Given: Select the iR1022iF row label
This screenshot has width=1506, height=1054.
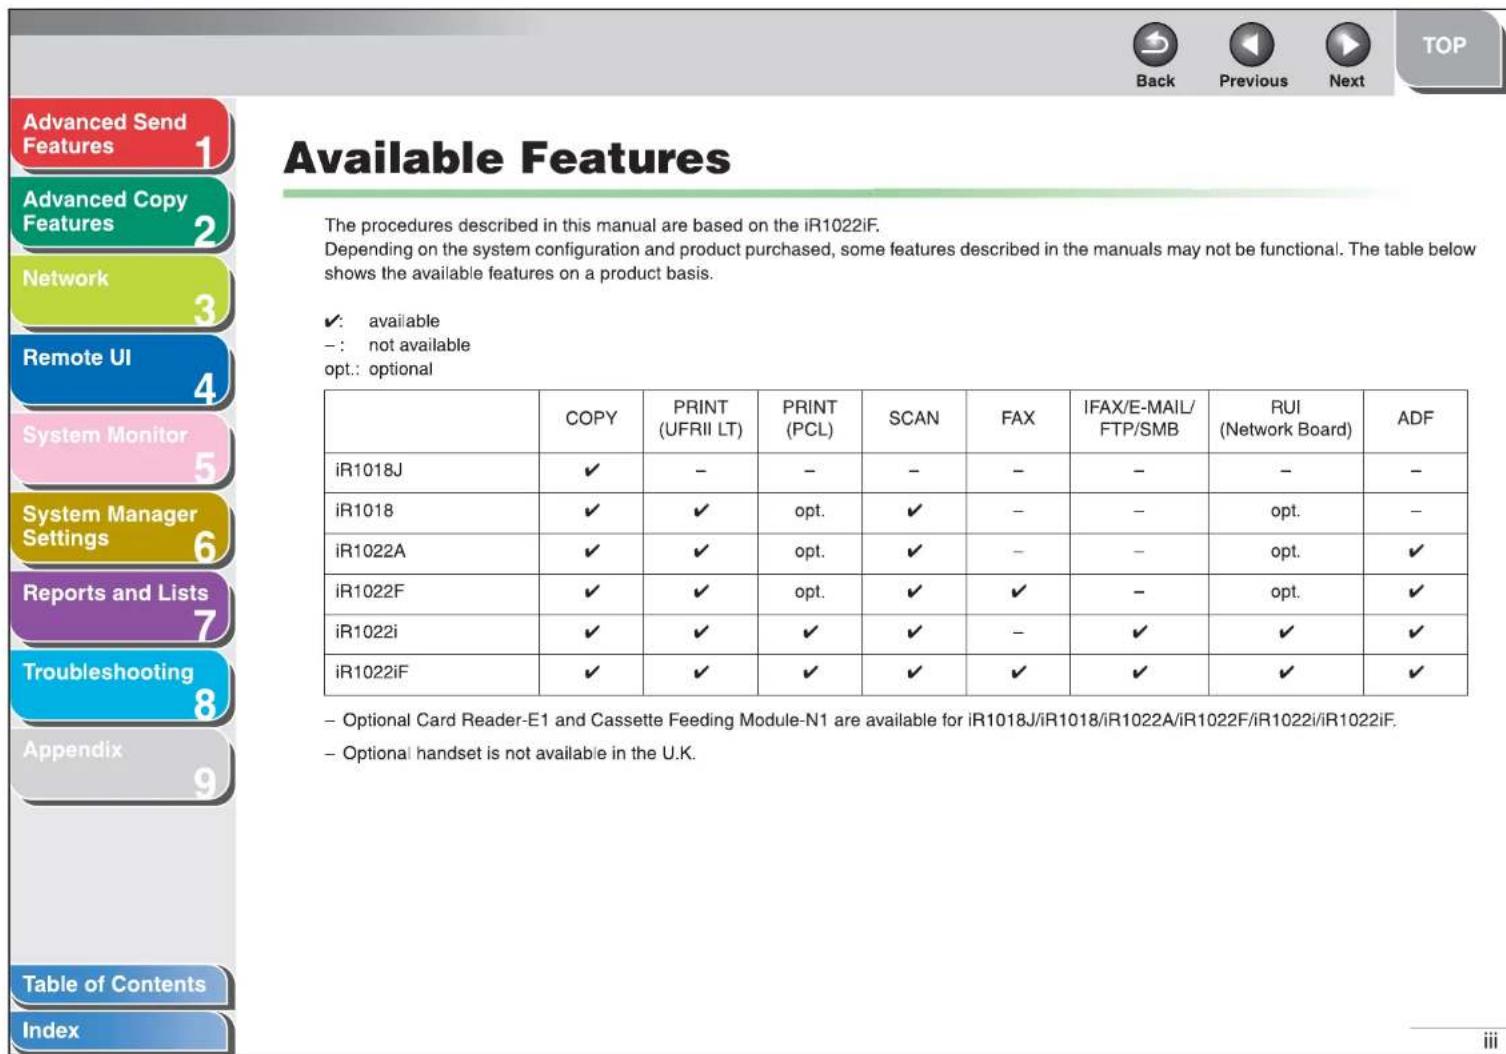Looking at the screenshot, I should point(372,672).
